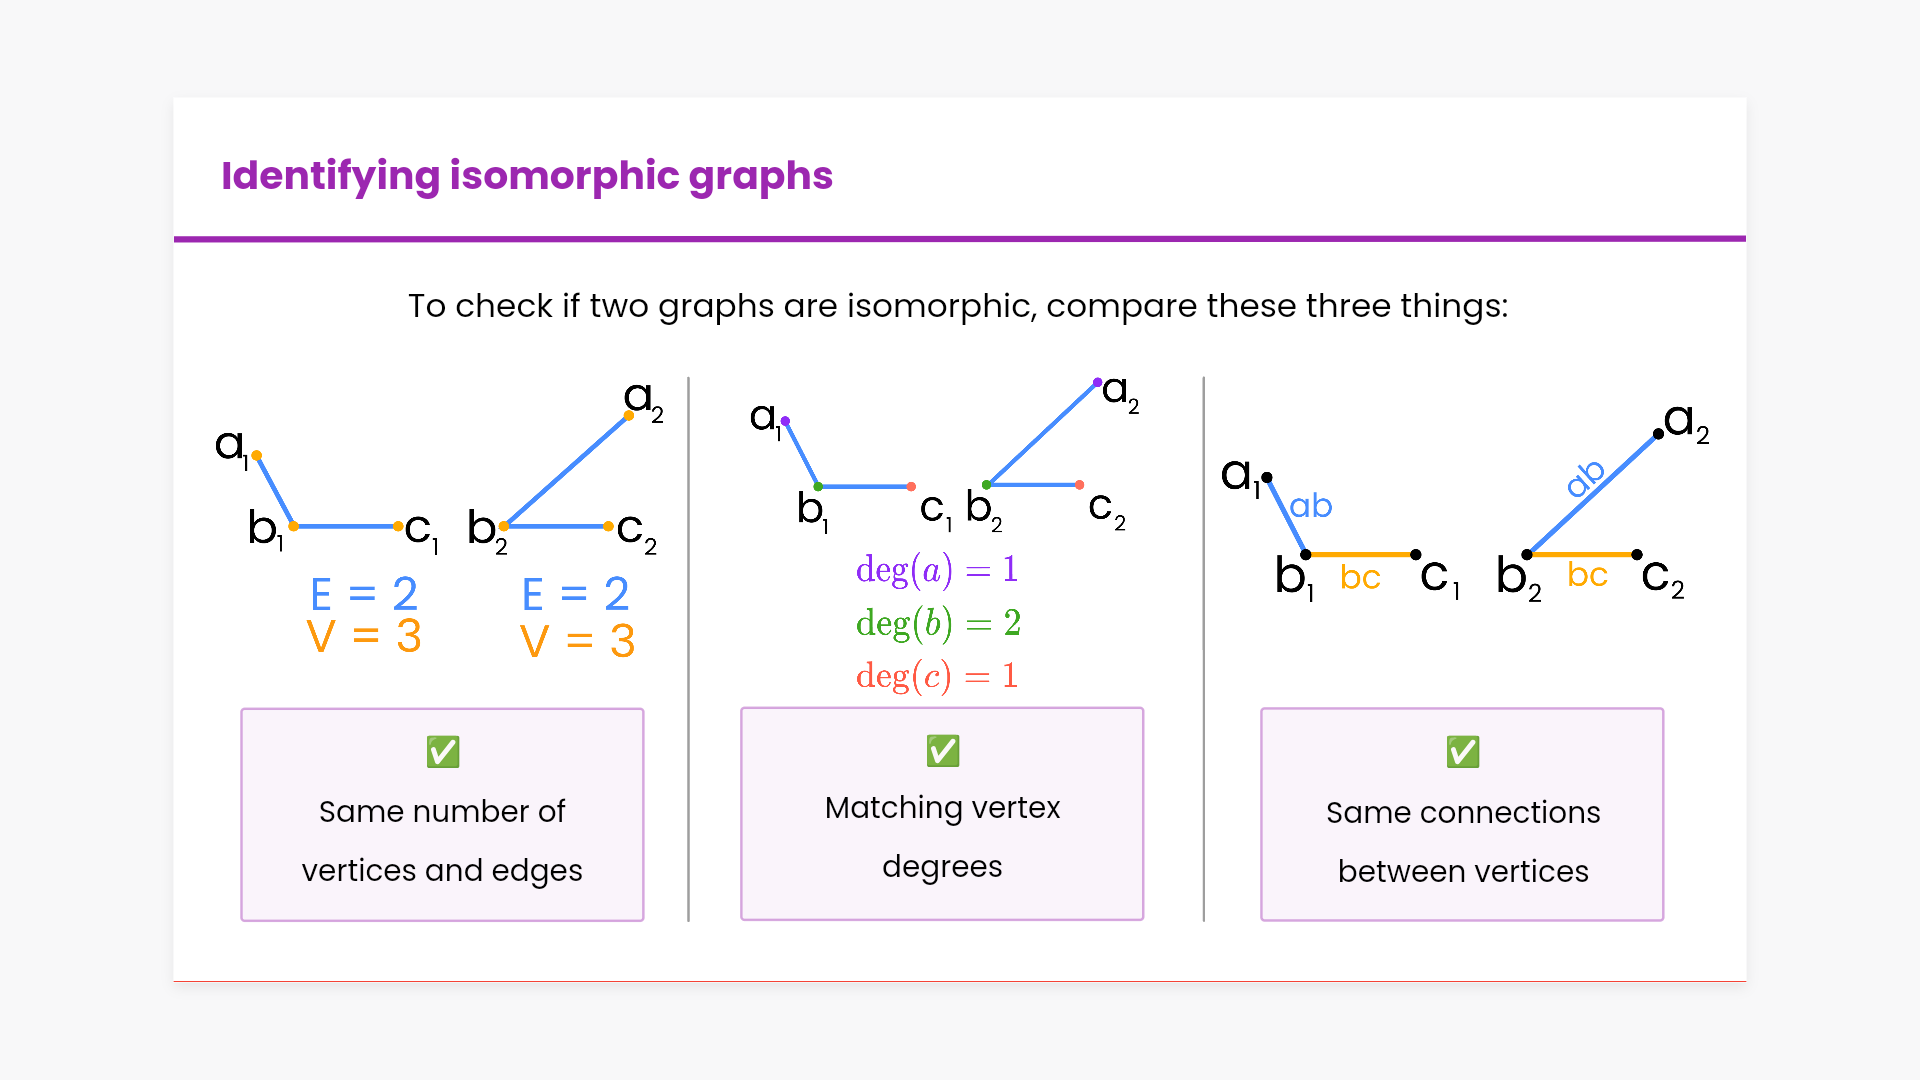Click the left blue "E = 2" label
The image size is (1920, 1080).
coord(364,594)
